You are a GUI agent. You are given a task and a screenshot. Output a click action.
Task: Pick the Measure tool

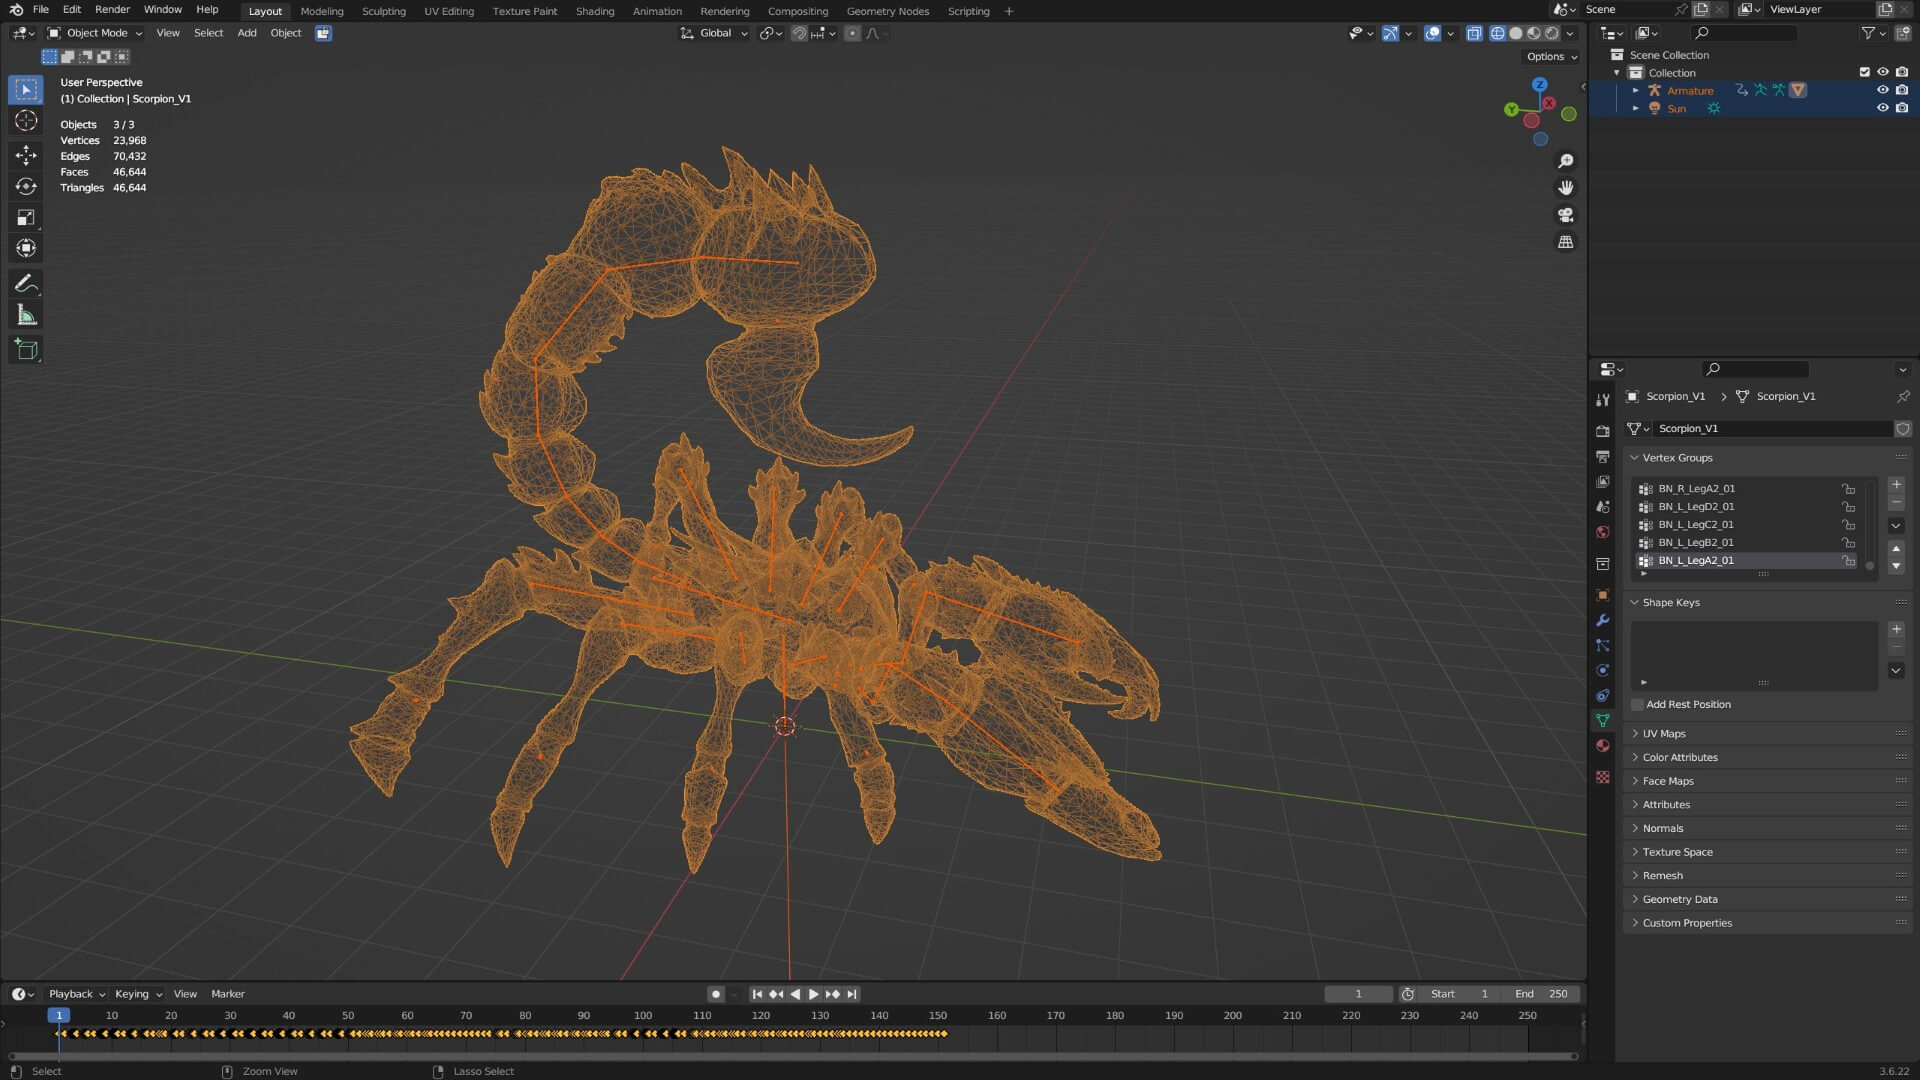(x=26, y=315)
